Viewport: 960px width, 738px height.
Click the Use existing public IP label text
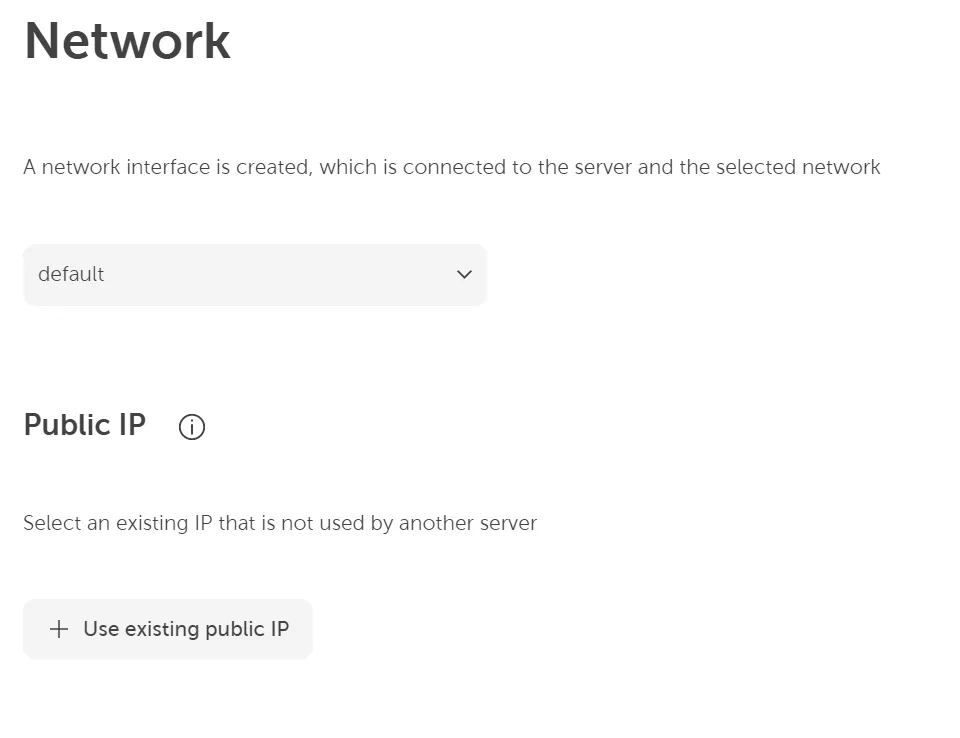pyautogui.click(x=184, y=629)
